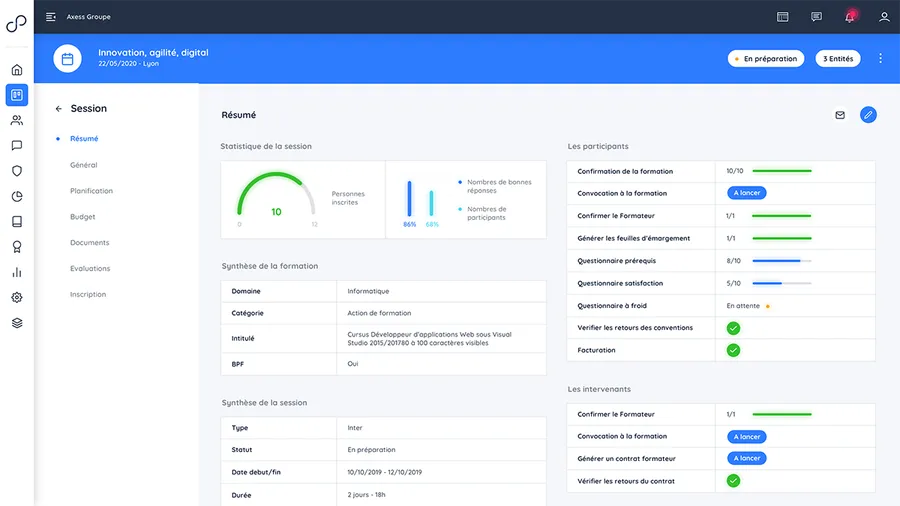Open the notifications bell
Image resolution: width=900 pixels, height=506 pixels.
click(850, 17)
